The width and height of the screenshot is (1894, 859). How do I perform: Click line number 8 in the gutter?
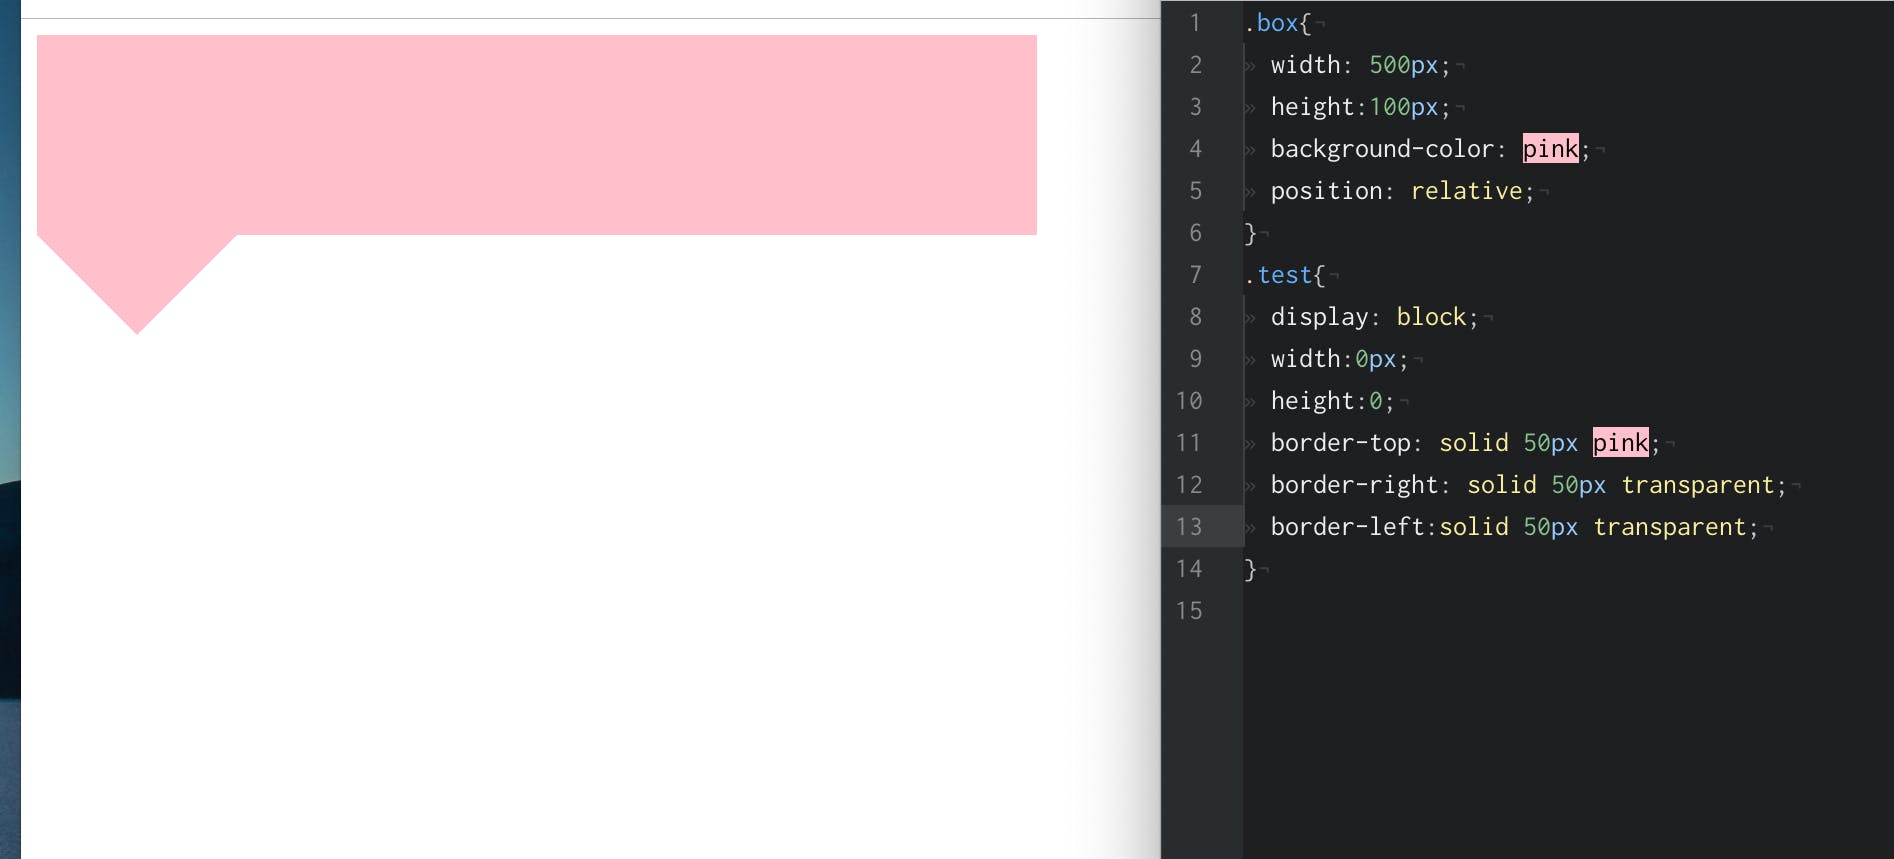coord(1195,317)
